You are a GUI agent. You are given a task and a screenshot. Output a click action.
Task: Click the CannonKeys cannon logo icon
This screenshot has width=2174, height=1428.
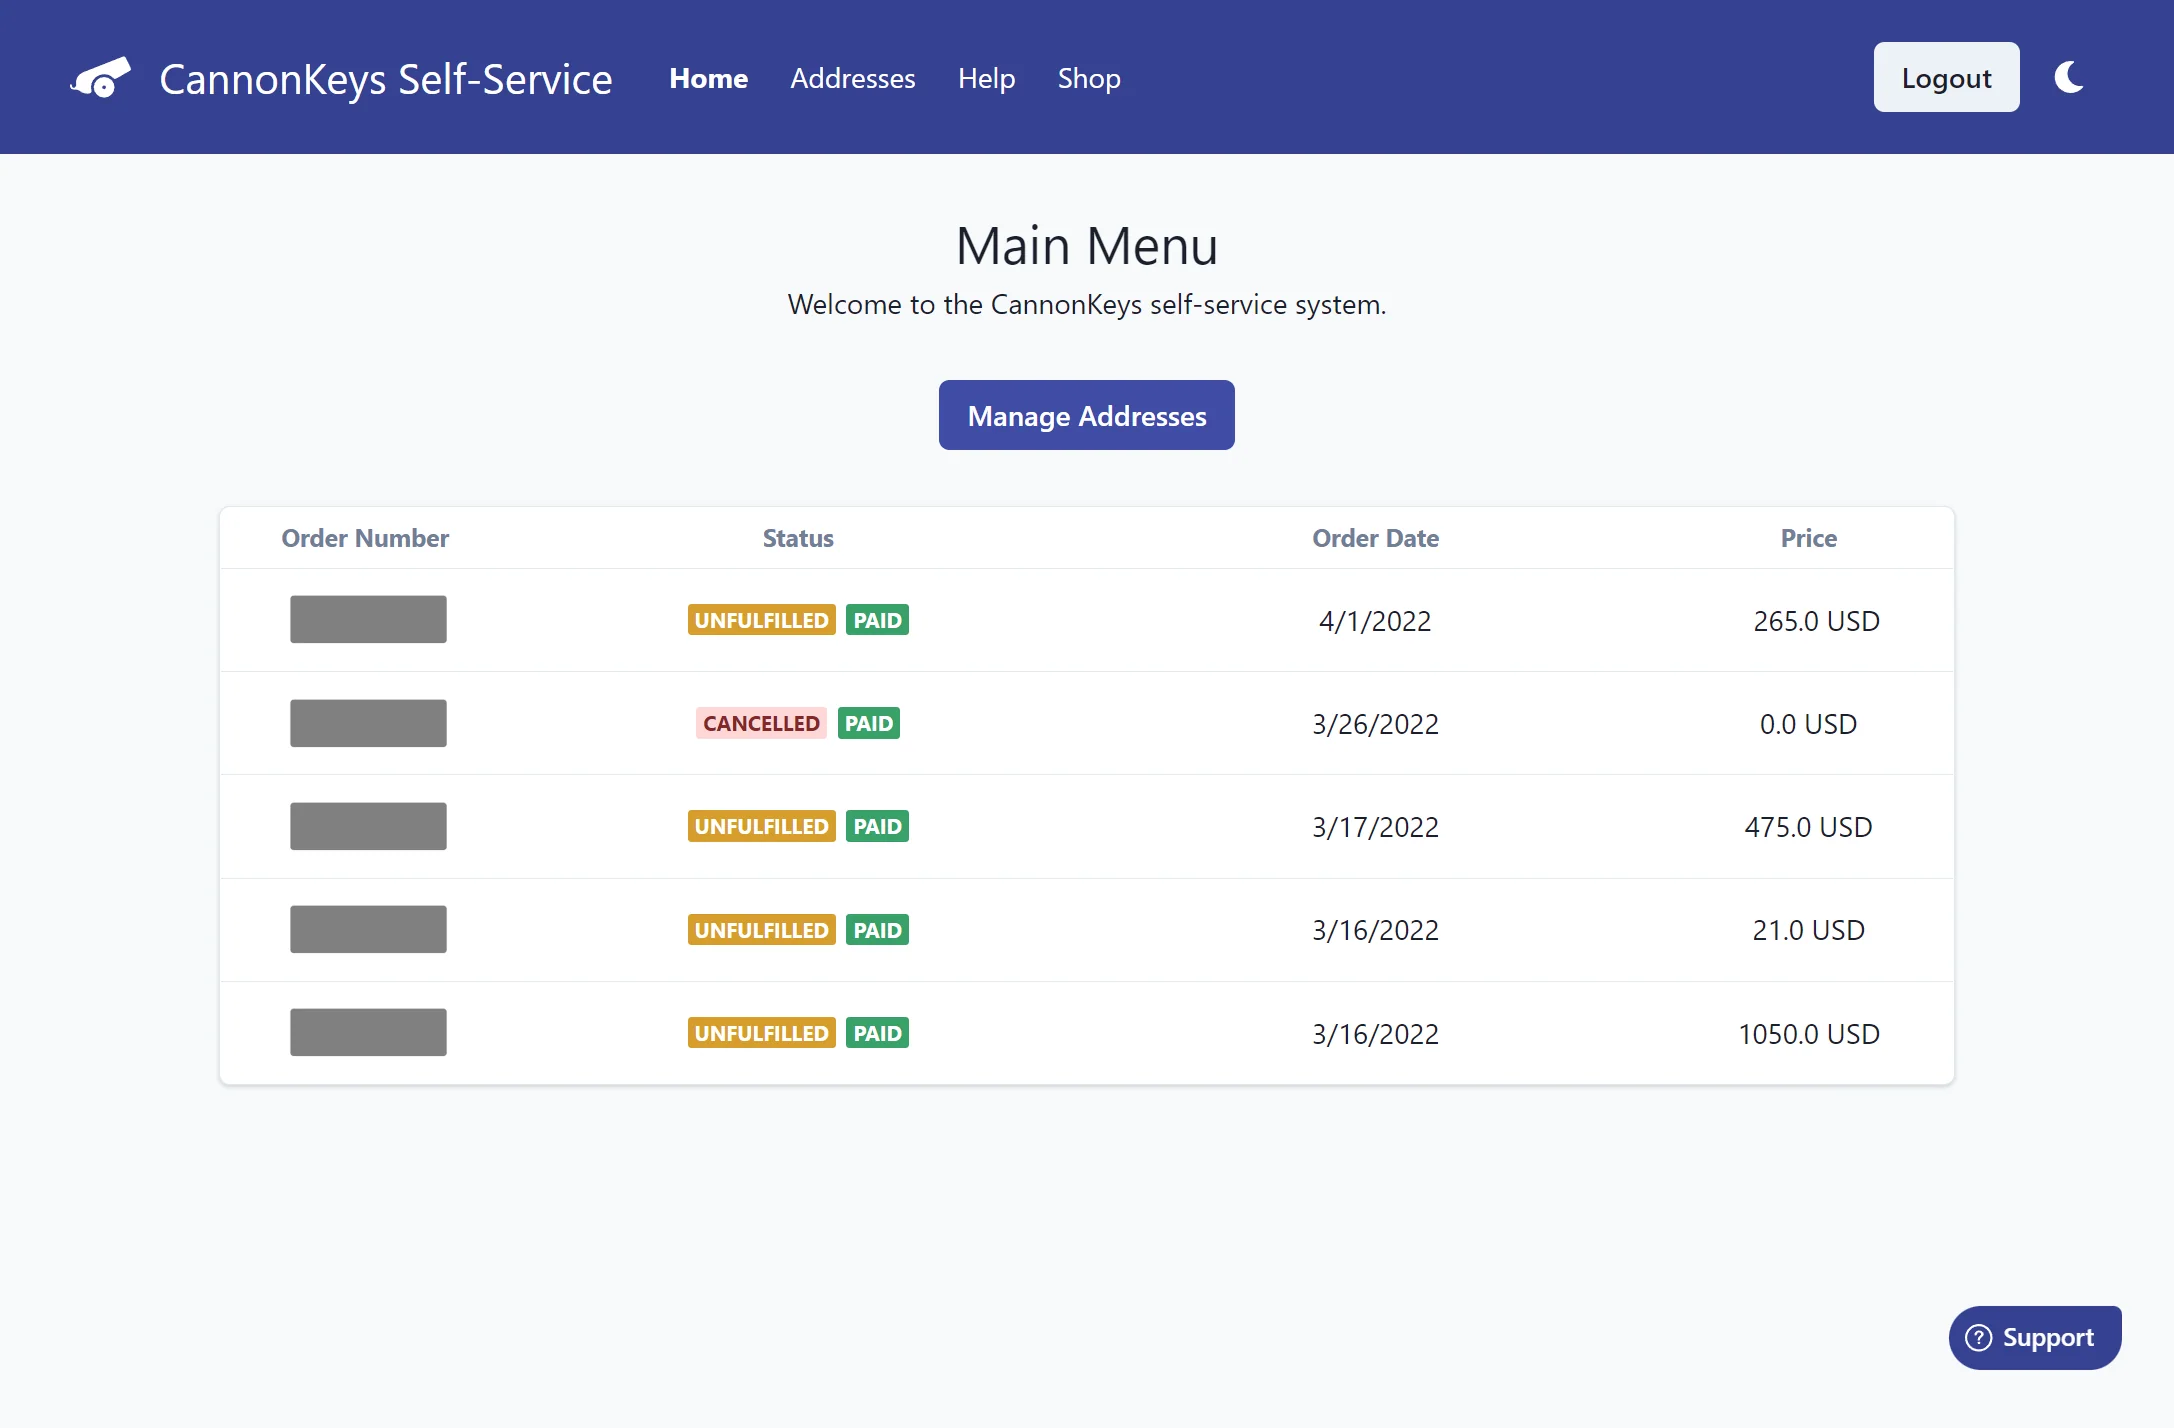point(100,78)
